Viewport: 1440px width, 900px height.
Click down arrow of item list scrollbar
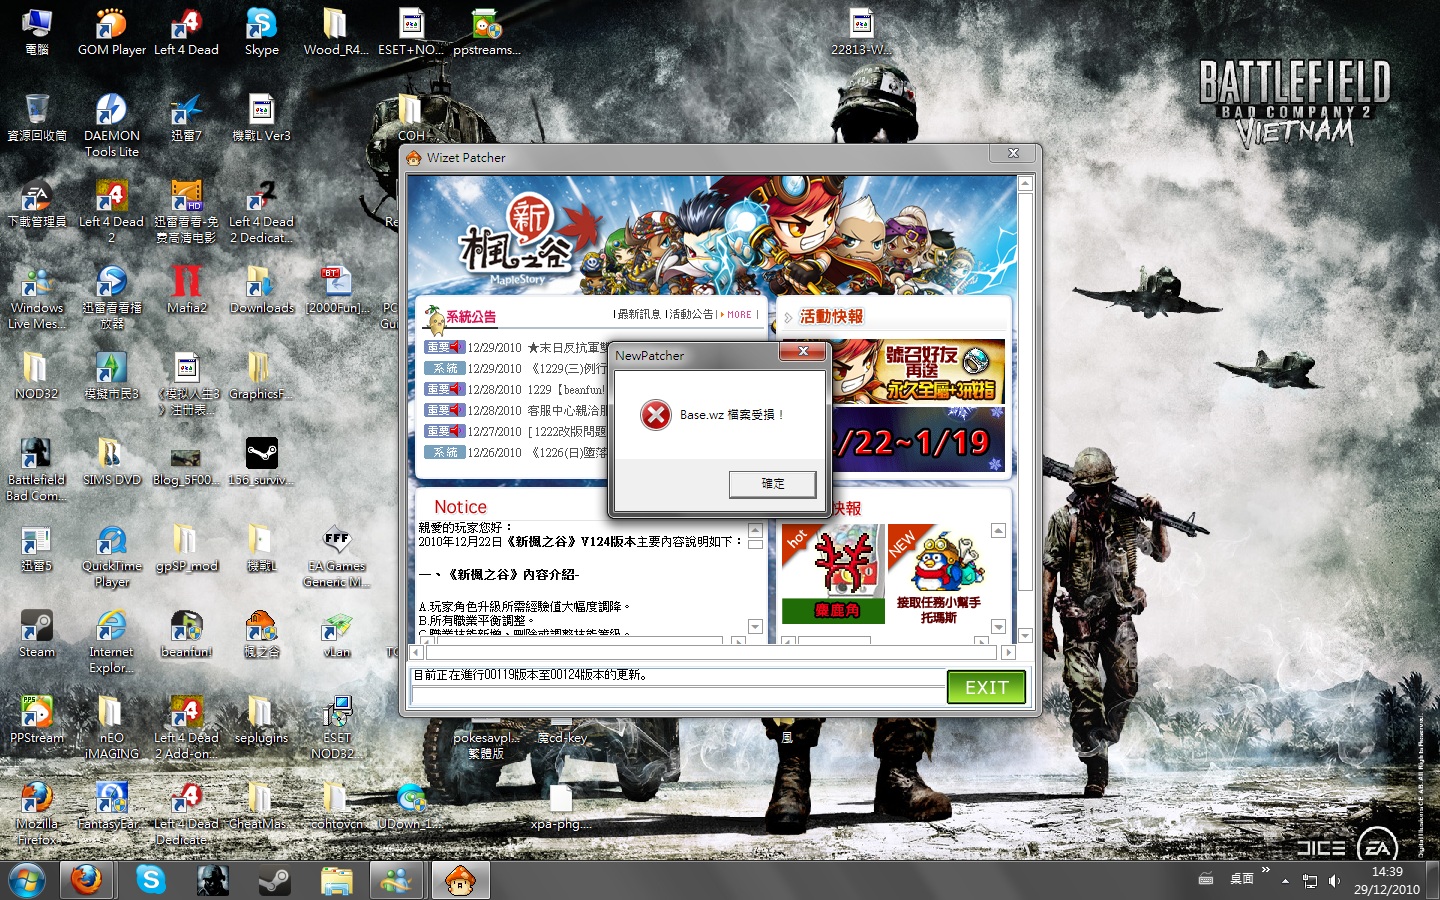(998, 627)
